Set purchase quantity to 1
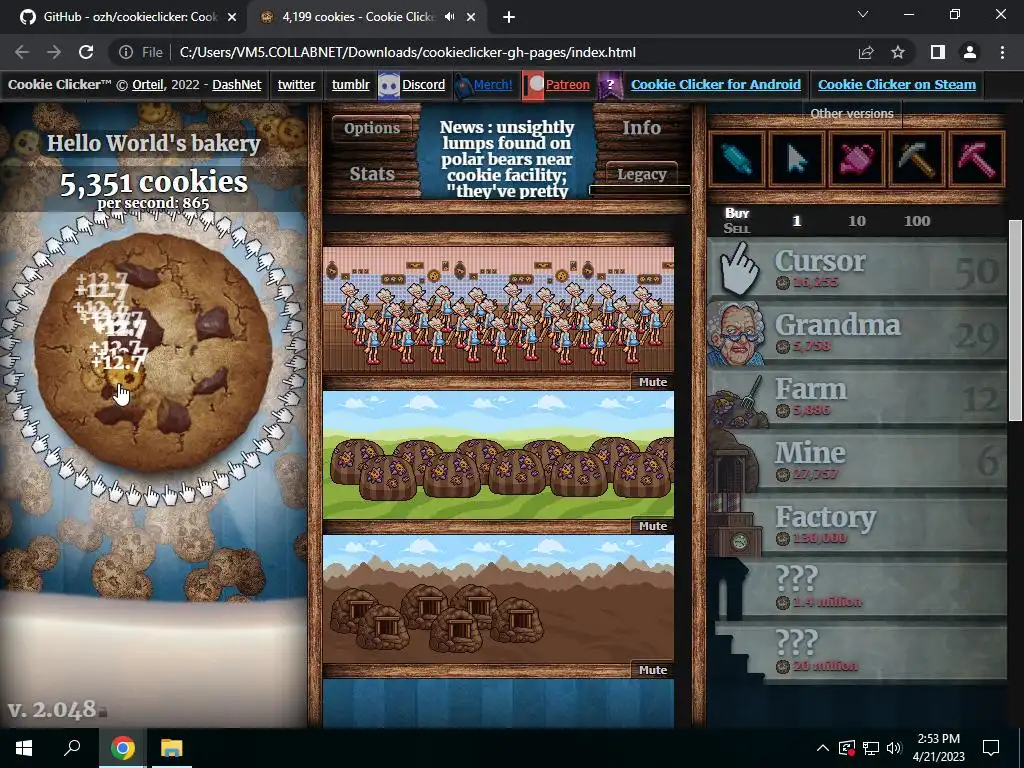Screen dimensions: 1024x768 point(797,221)
